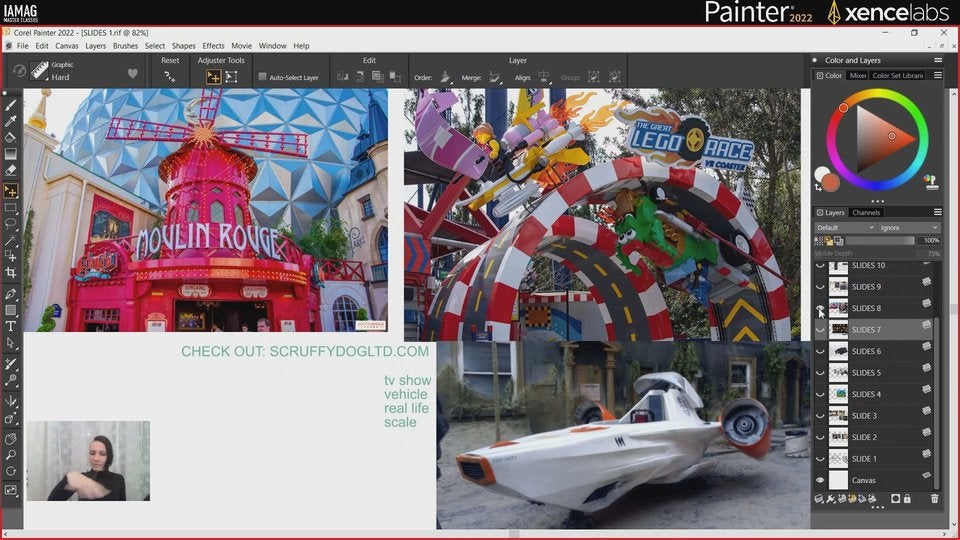Open the Ignore composite depth dropdown

point(907,227)
